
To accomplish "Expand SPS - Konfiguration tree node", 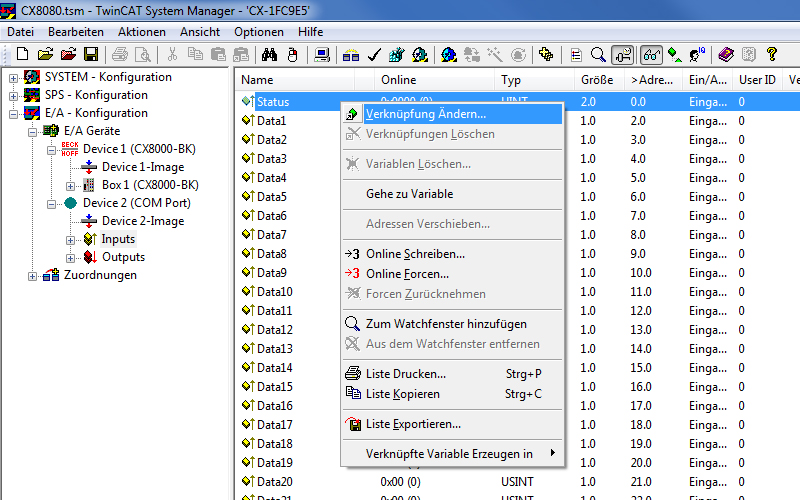I will point(14,96).
